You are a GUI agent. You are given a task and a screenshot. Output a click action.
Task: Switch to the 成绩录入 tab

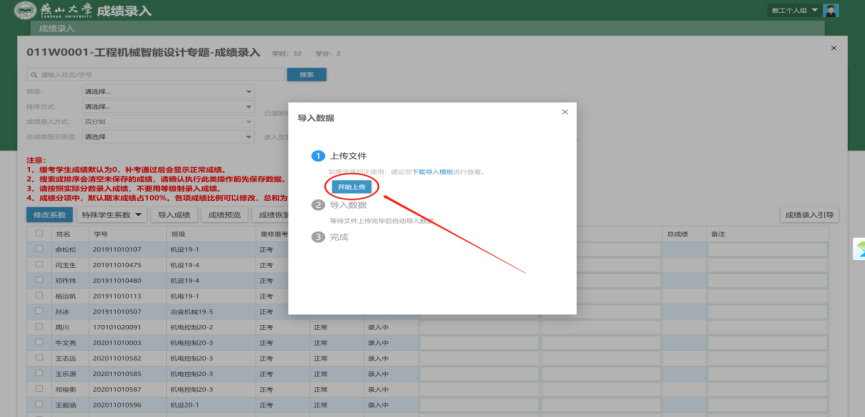click(x=58, y=29)
